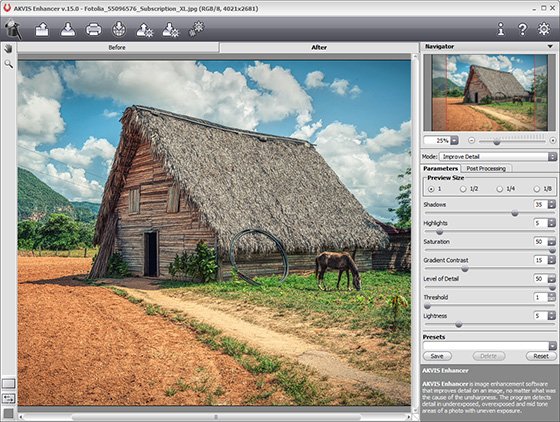Open an image with the upload icon
560x422 pixels.
[42, 30]
